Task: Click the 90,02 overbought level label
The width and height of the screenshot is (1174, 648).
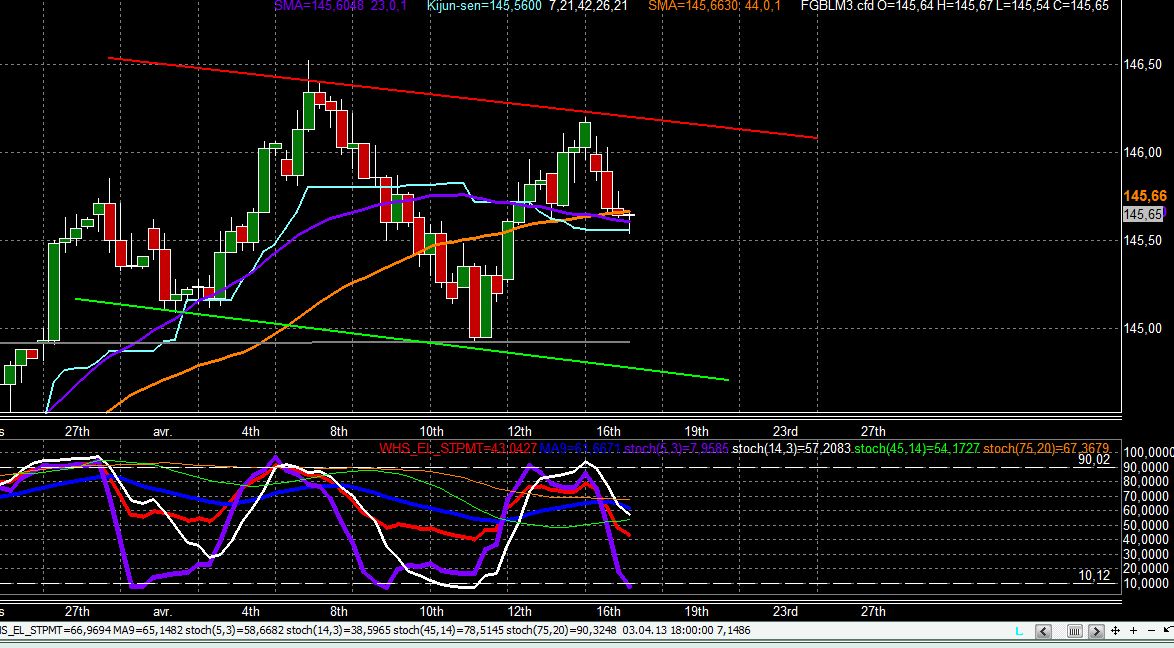Action: tap(1094, 460)
